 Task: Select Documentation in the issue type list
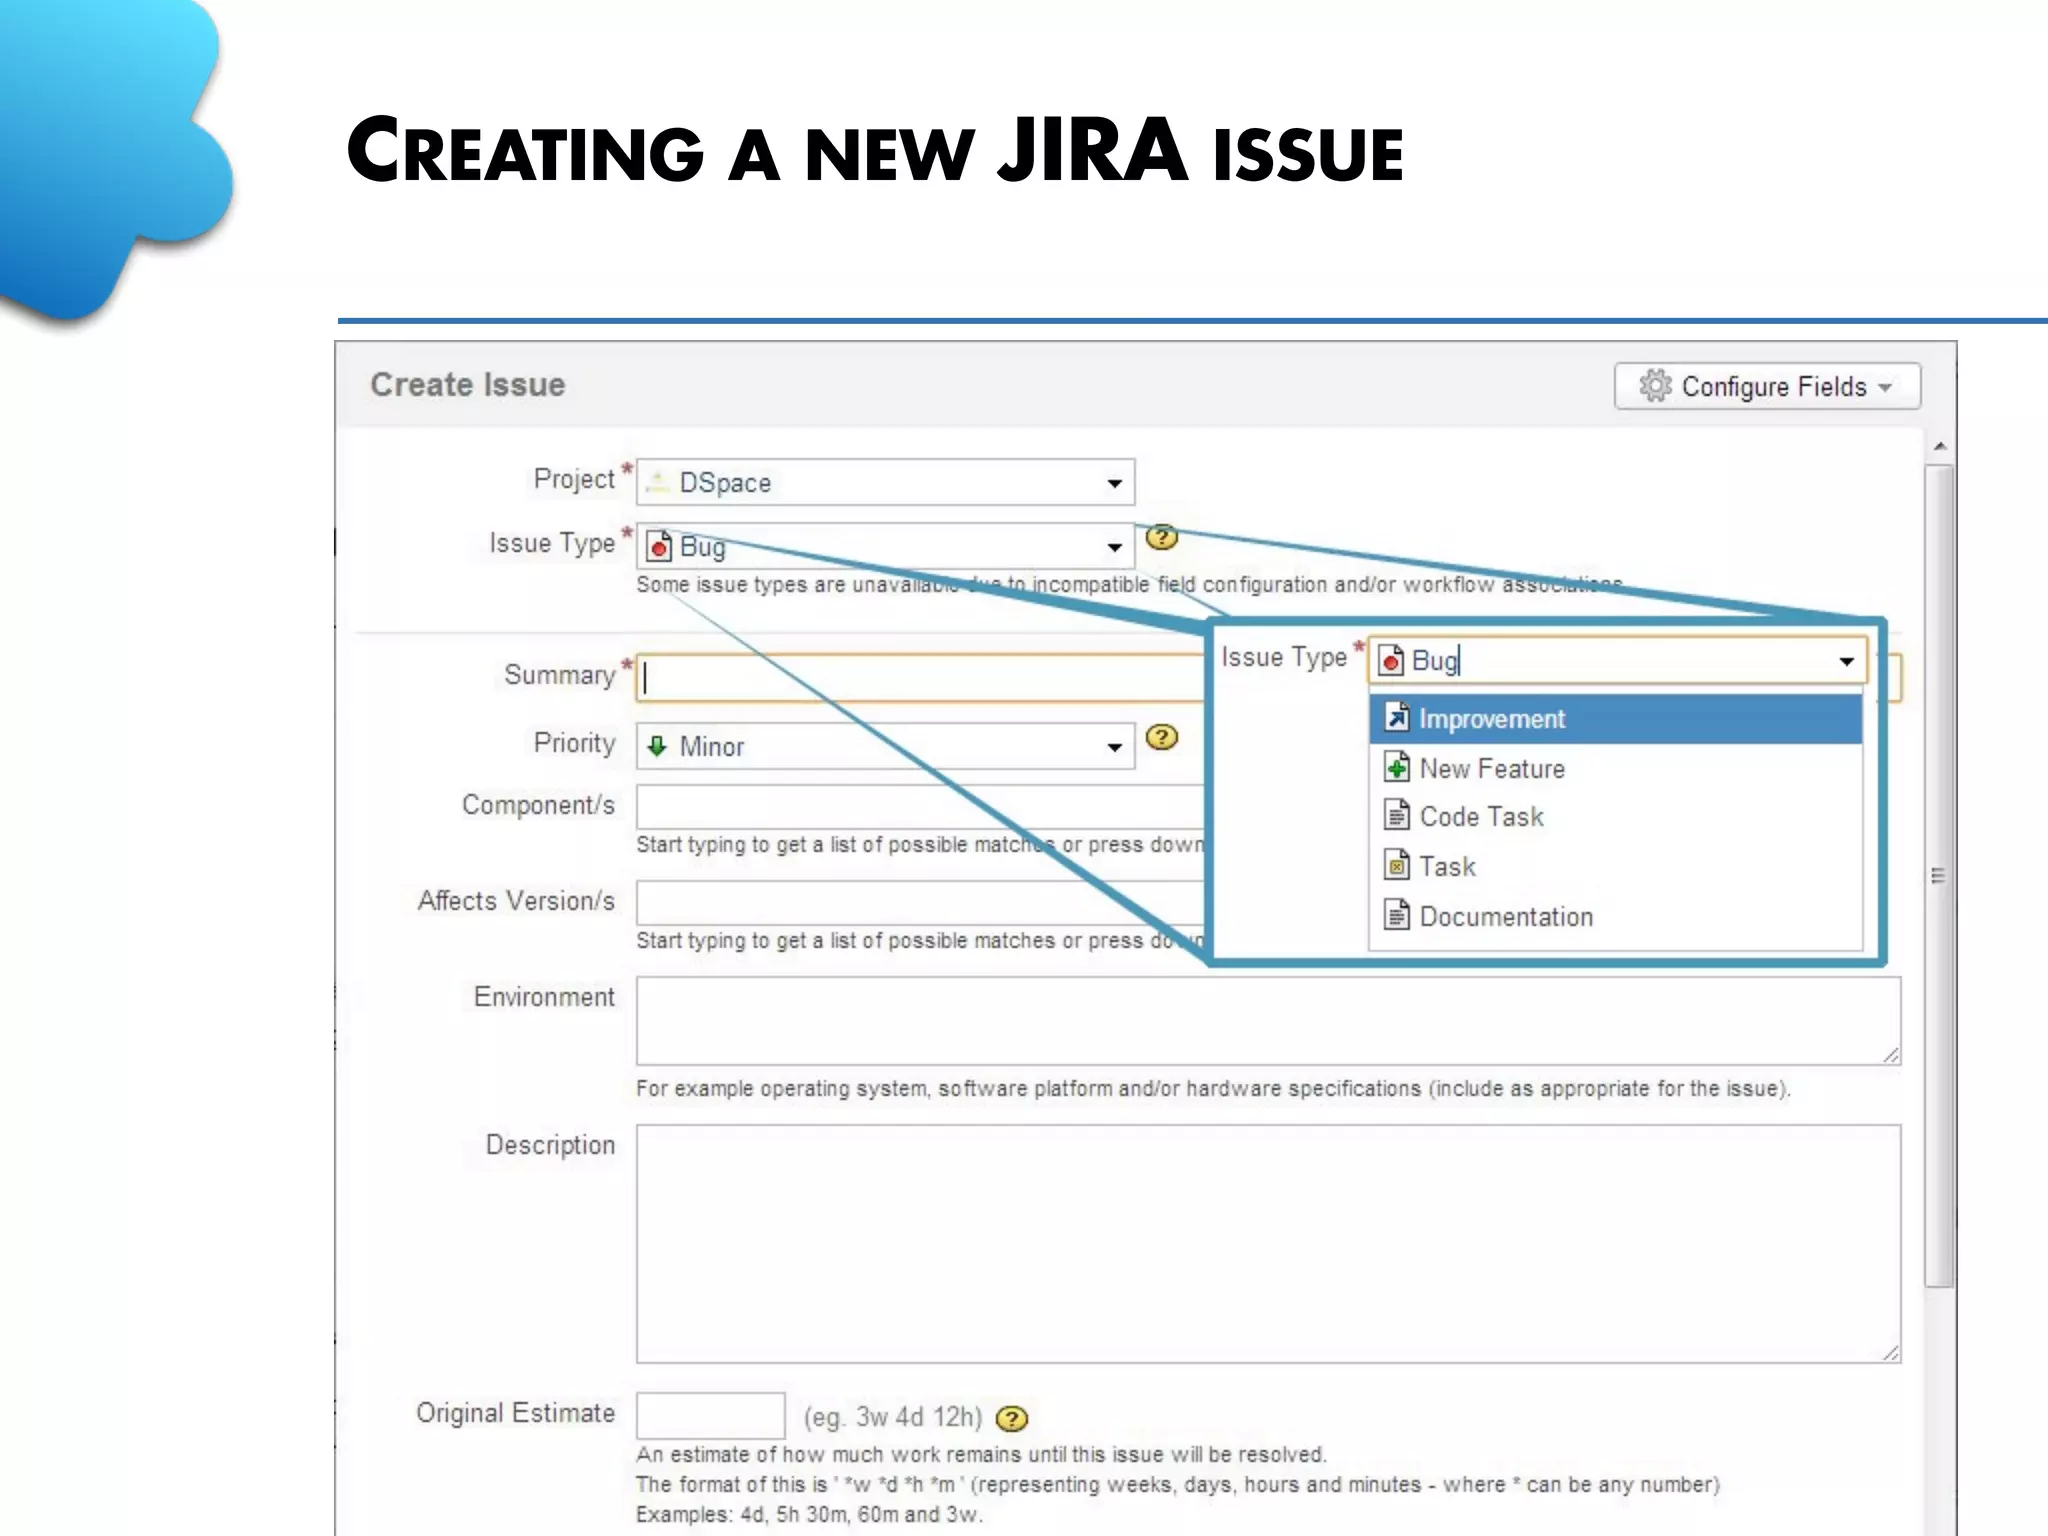click(1615, 916)
